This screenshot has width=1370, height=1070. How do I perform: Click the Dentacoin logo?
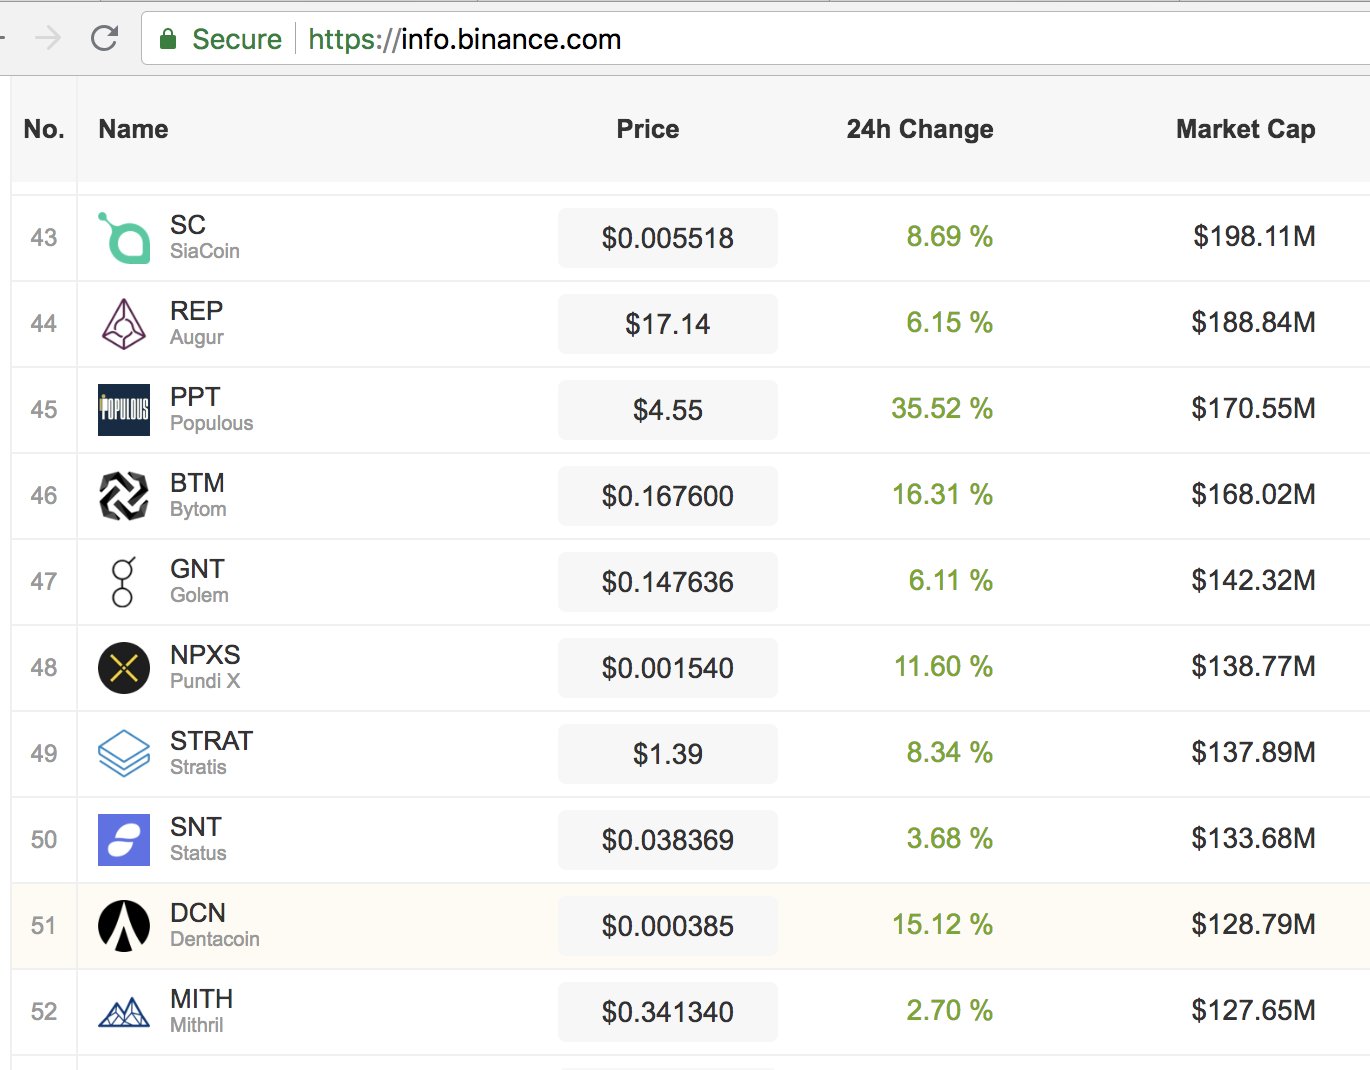(x=122, y=925)
